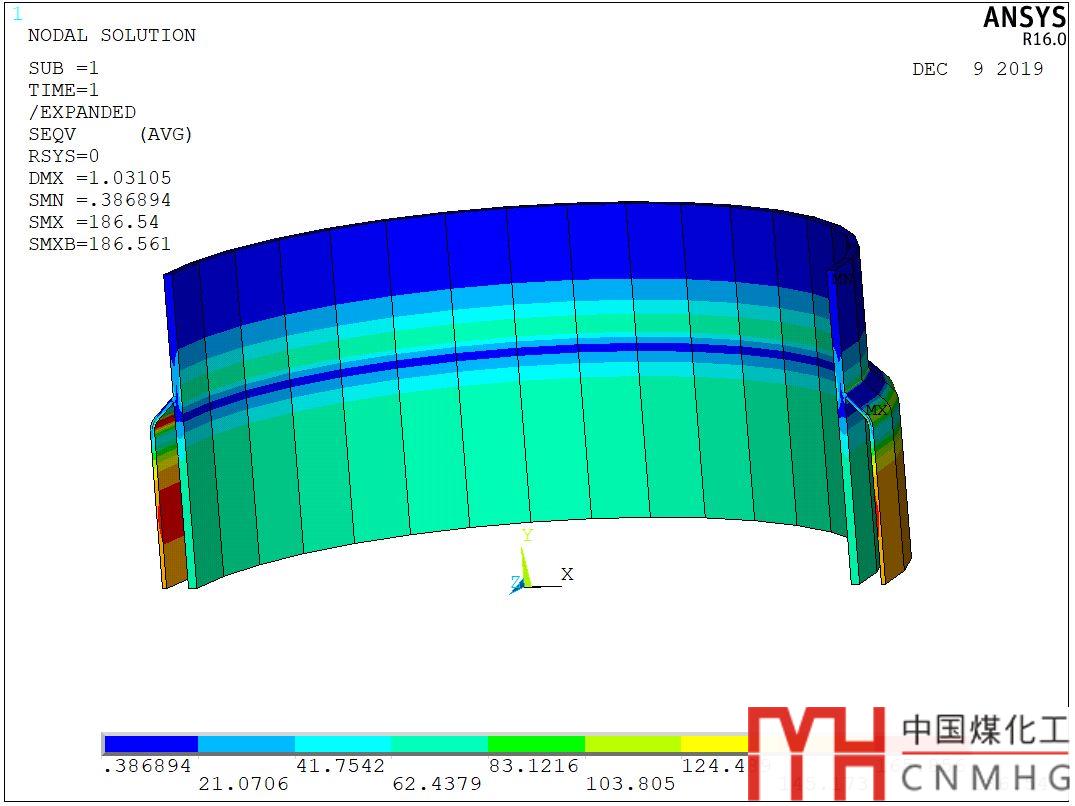Click the MX maximum stress marker
The image size is (1075, 806).
(877, 410)
